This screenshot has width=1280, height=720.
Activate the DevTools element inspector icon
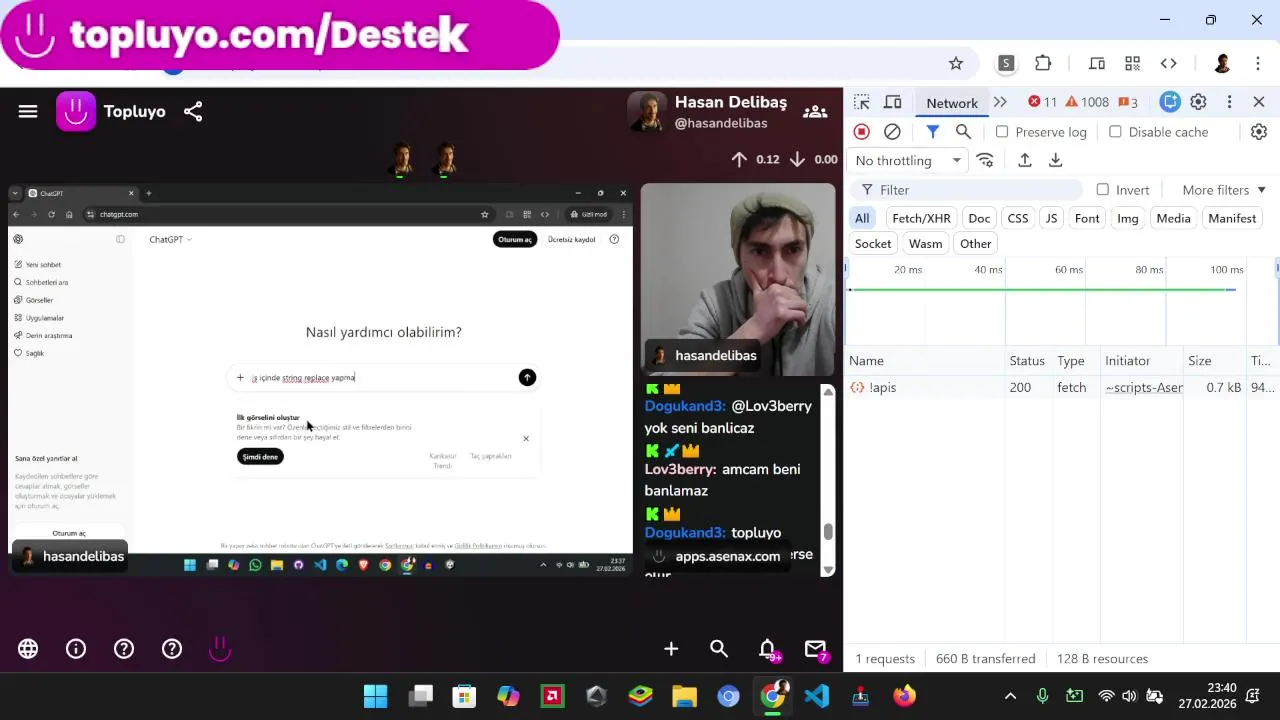(x=862, y=102)
